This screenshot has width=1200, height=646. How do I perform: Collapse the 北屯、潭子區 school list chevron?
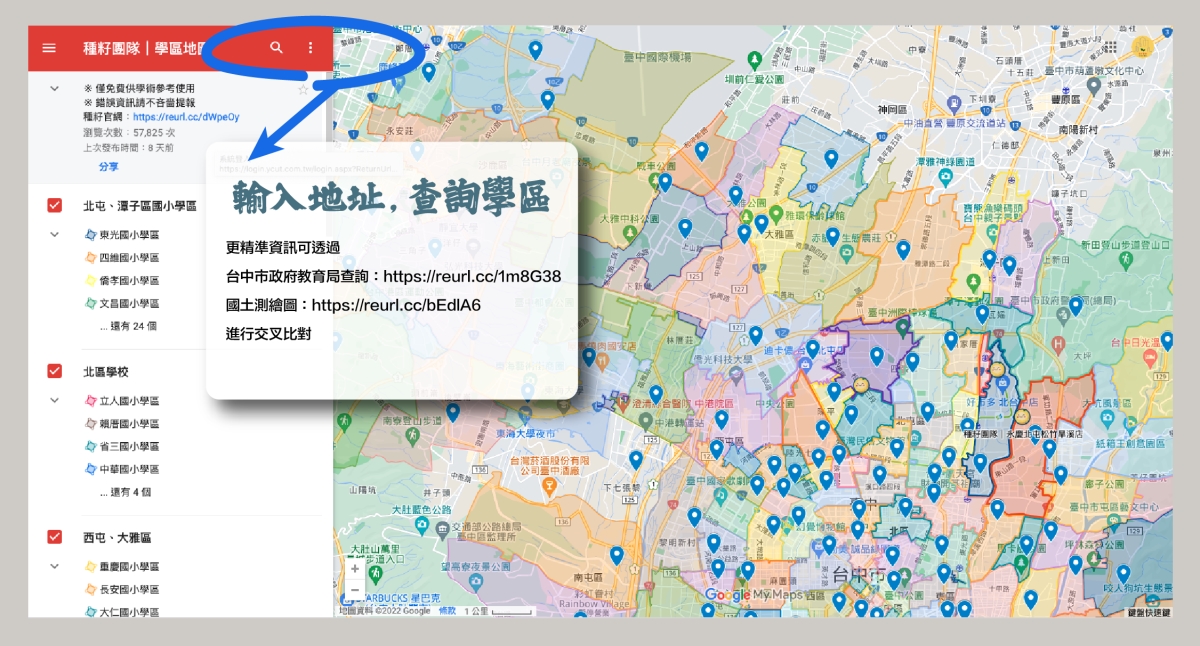[55, 235]
